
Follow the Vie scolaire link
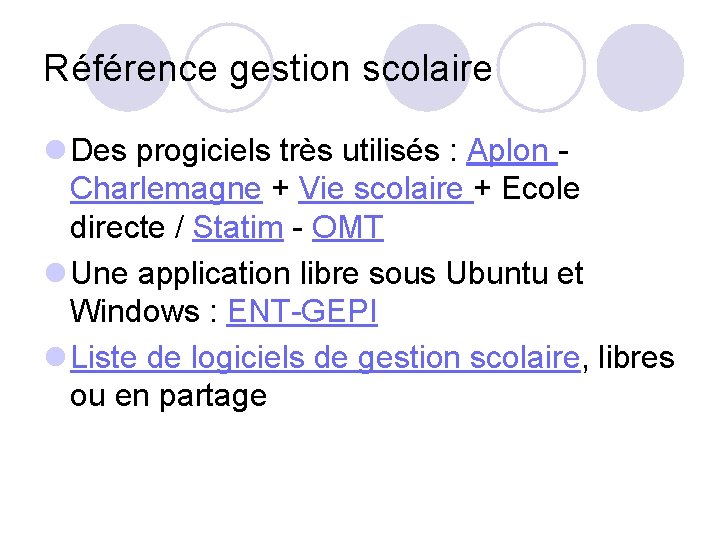pos(385,189)
